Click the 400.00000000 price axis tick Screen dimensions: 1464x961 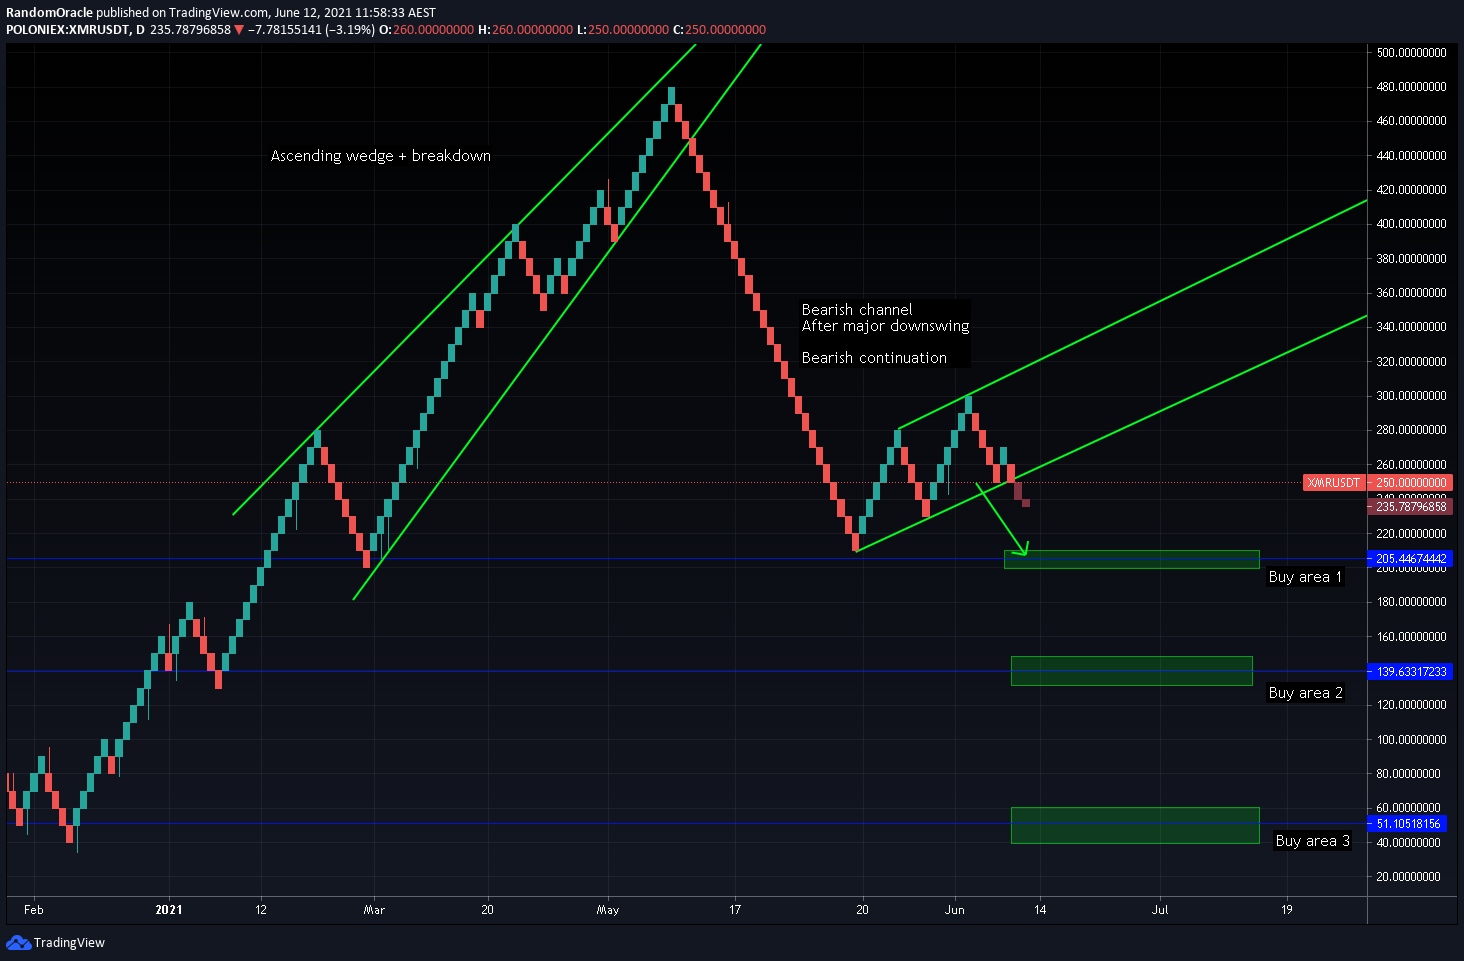(x=1411, y=224)
